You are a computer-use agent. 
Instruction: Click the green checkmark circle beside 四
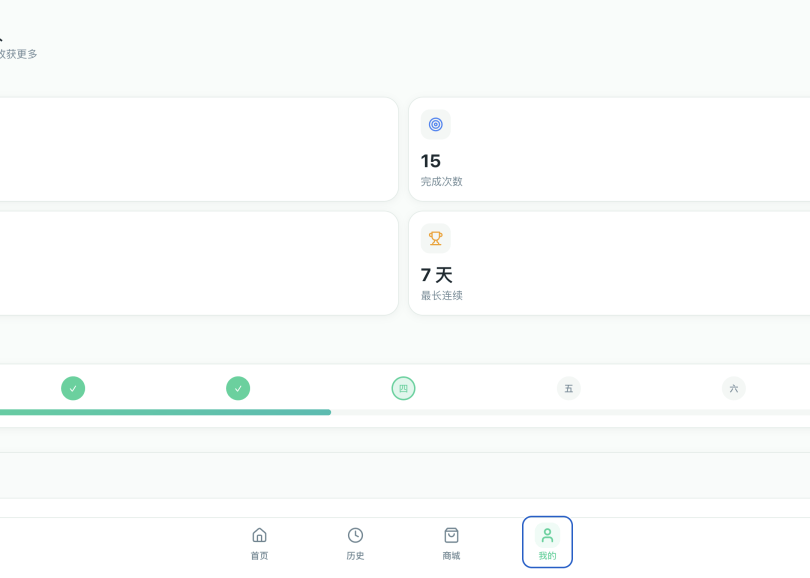[238, 388]
